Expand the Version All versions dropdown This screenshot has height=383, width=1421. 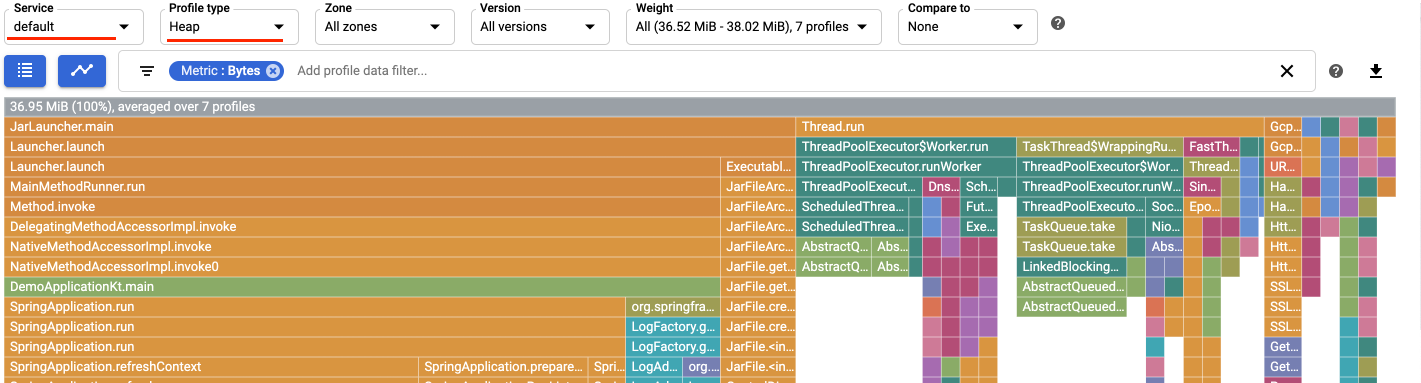pyautogui.click(x=541, y=27)
